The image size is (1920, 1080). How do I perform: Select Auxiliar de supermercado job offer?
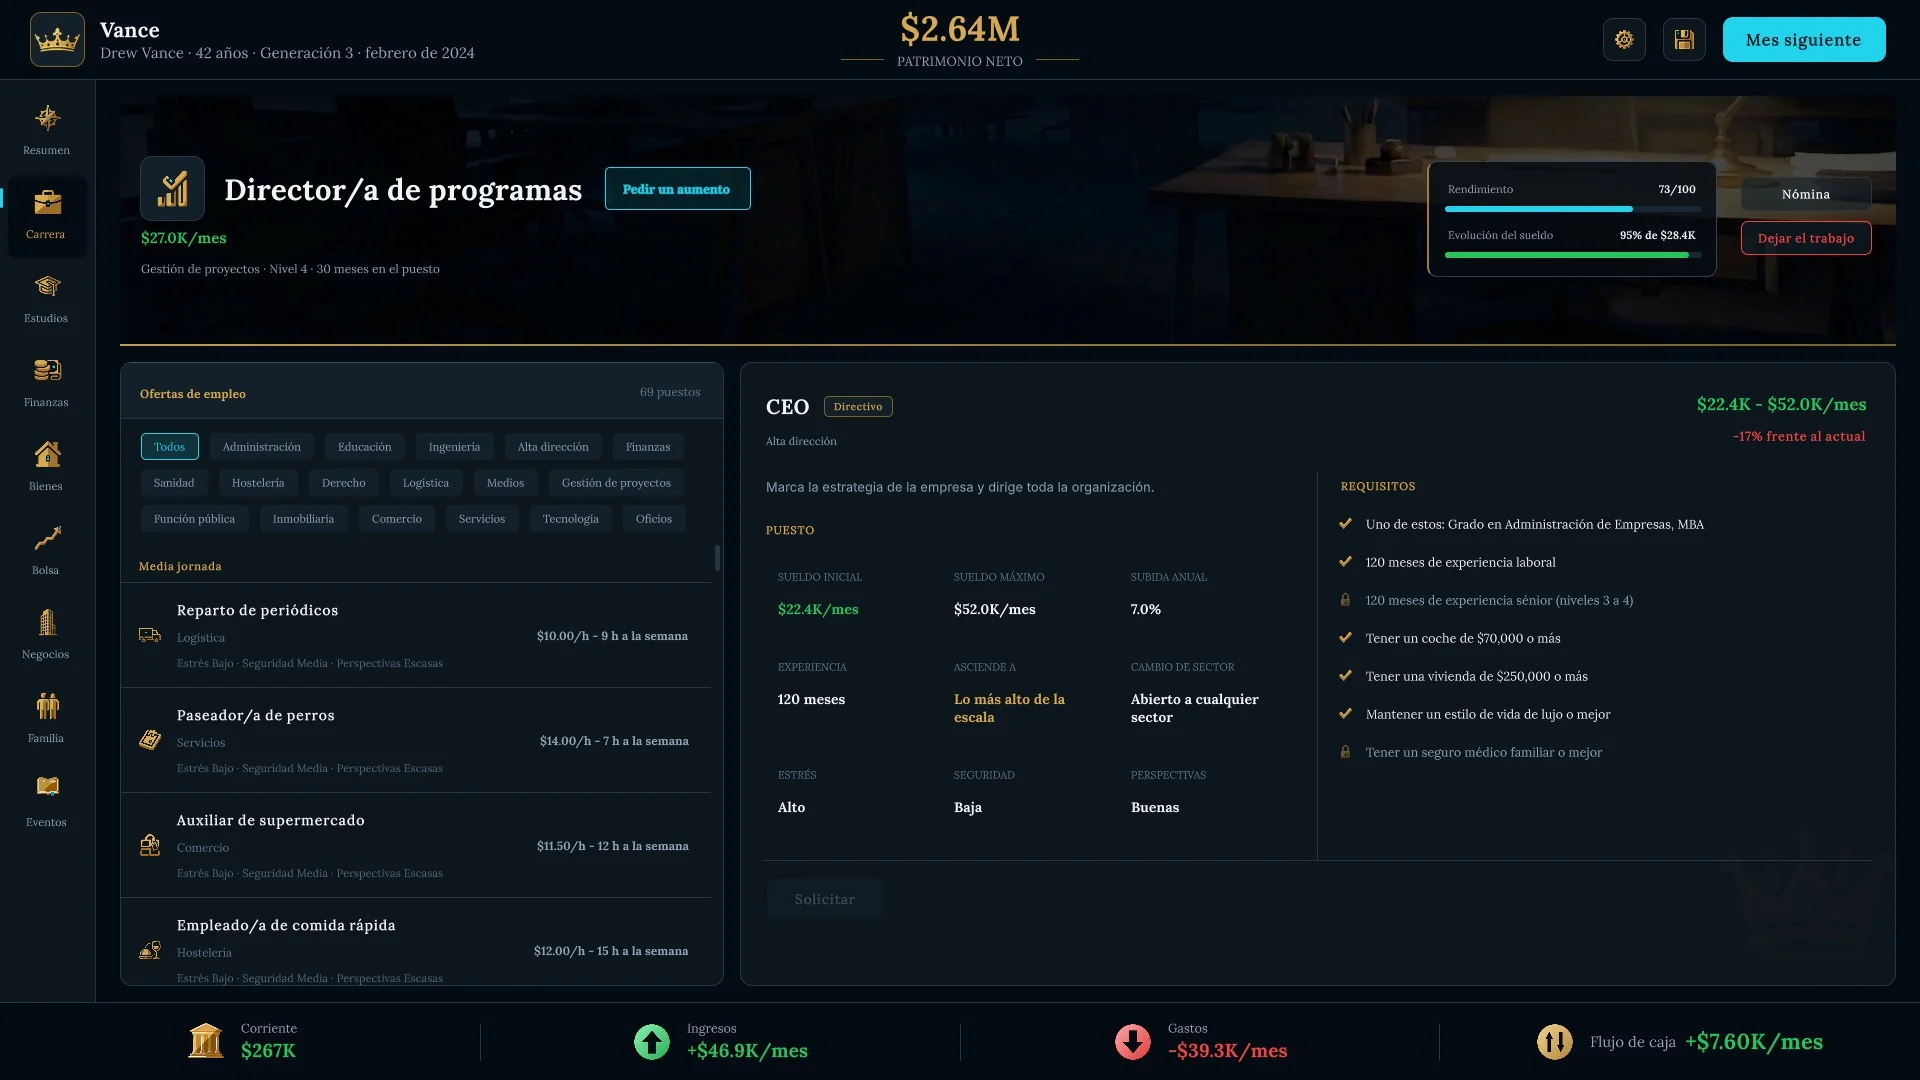coord(416,846)
